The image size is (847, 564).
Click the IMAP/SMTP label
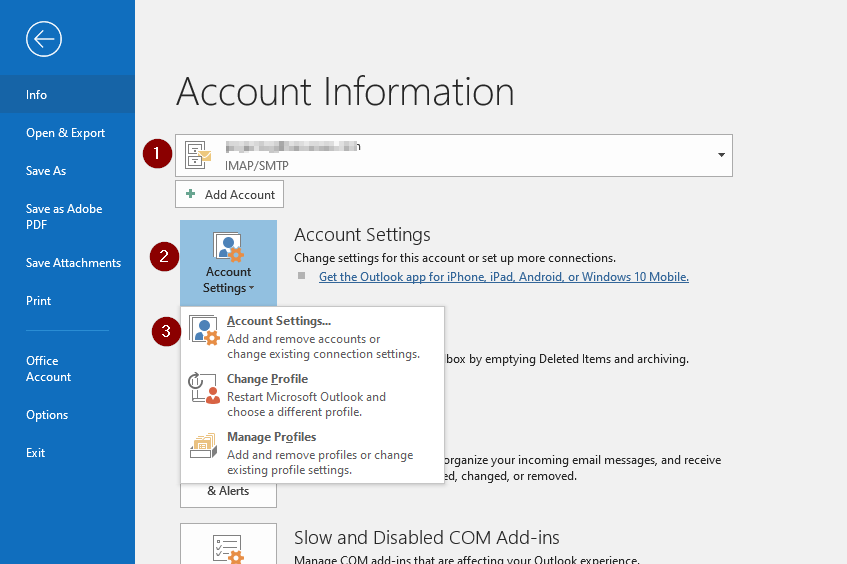click(257, 166)
